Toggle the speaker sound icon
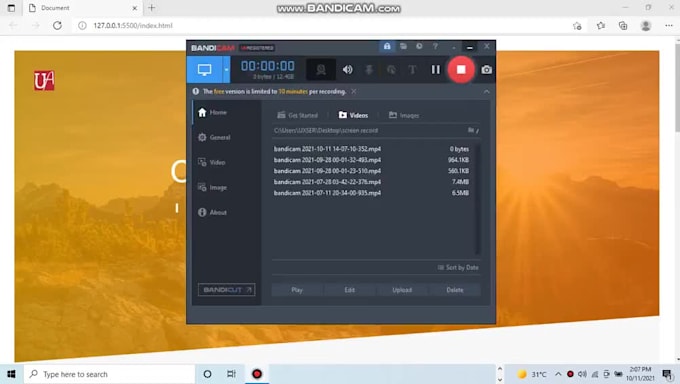 [347, 69]
